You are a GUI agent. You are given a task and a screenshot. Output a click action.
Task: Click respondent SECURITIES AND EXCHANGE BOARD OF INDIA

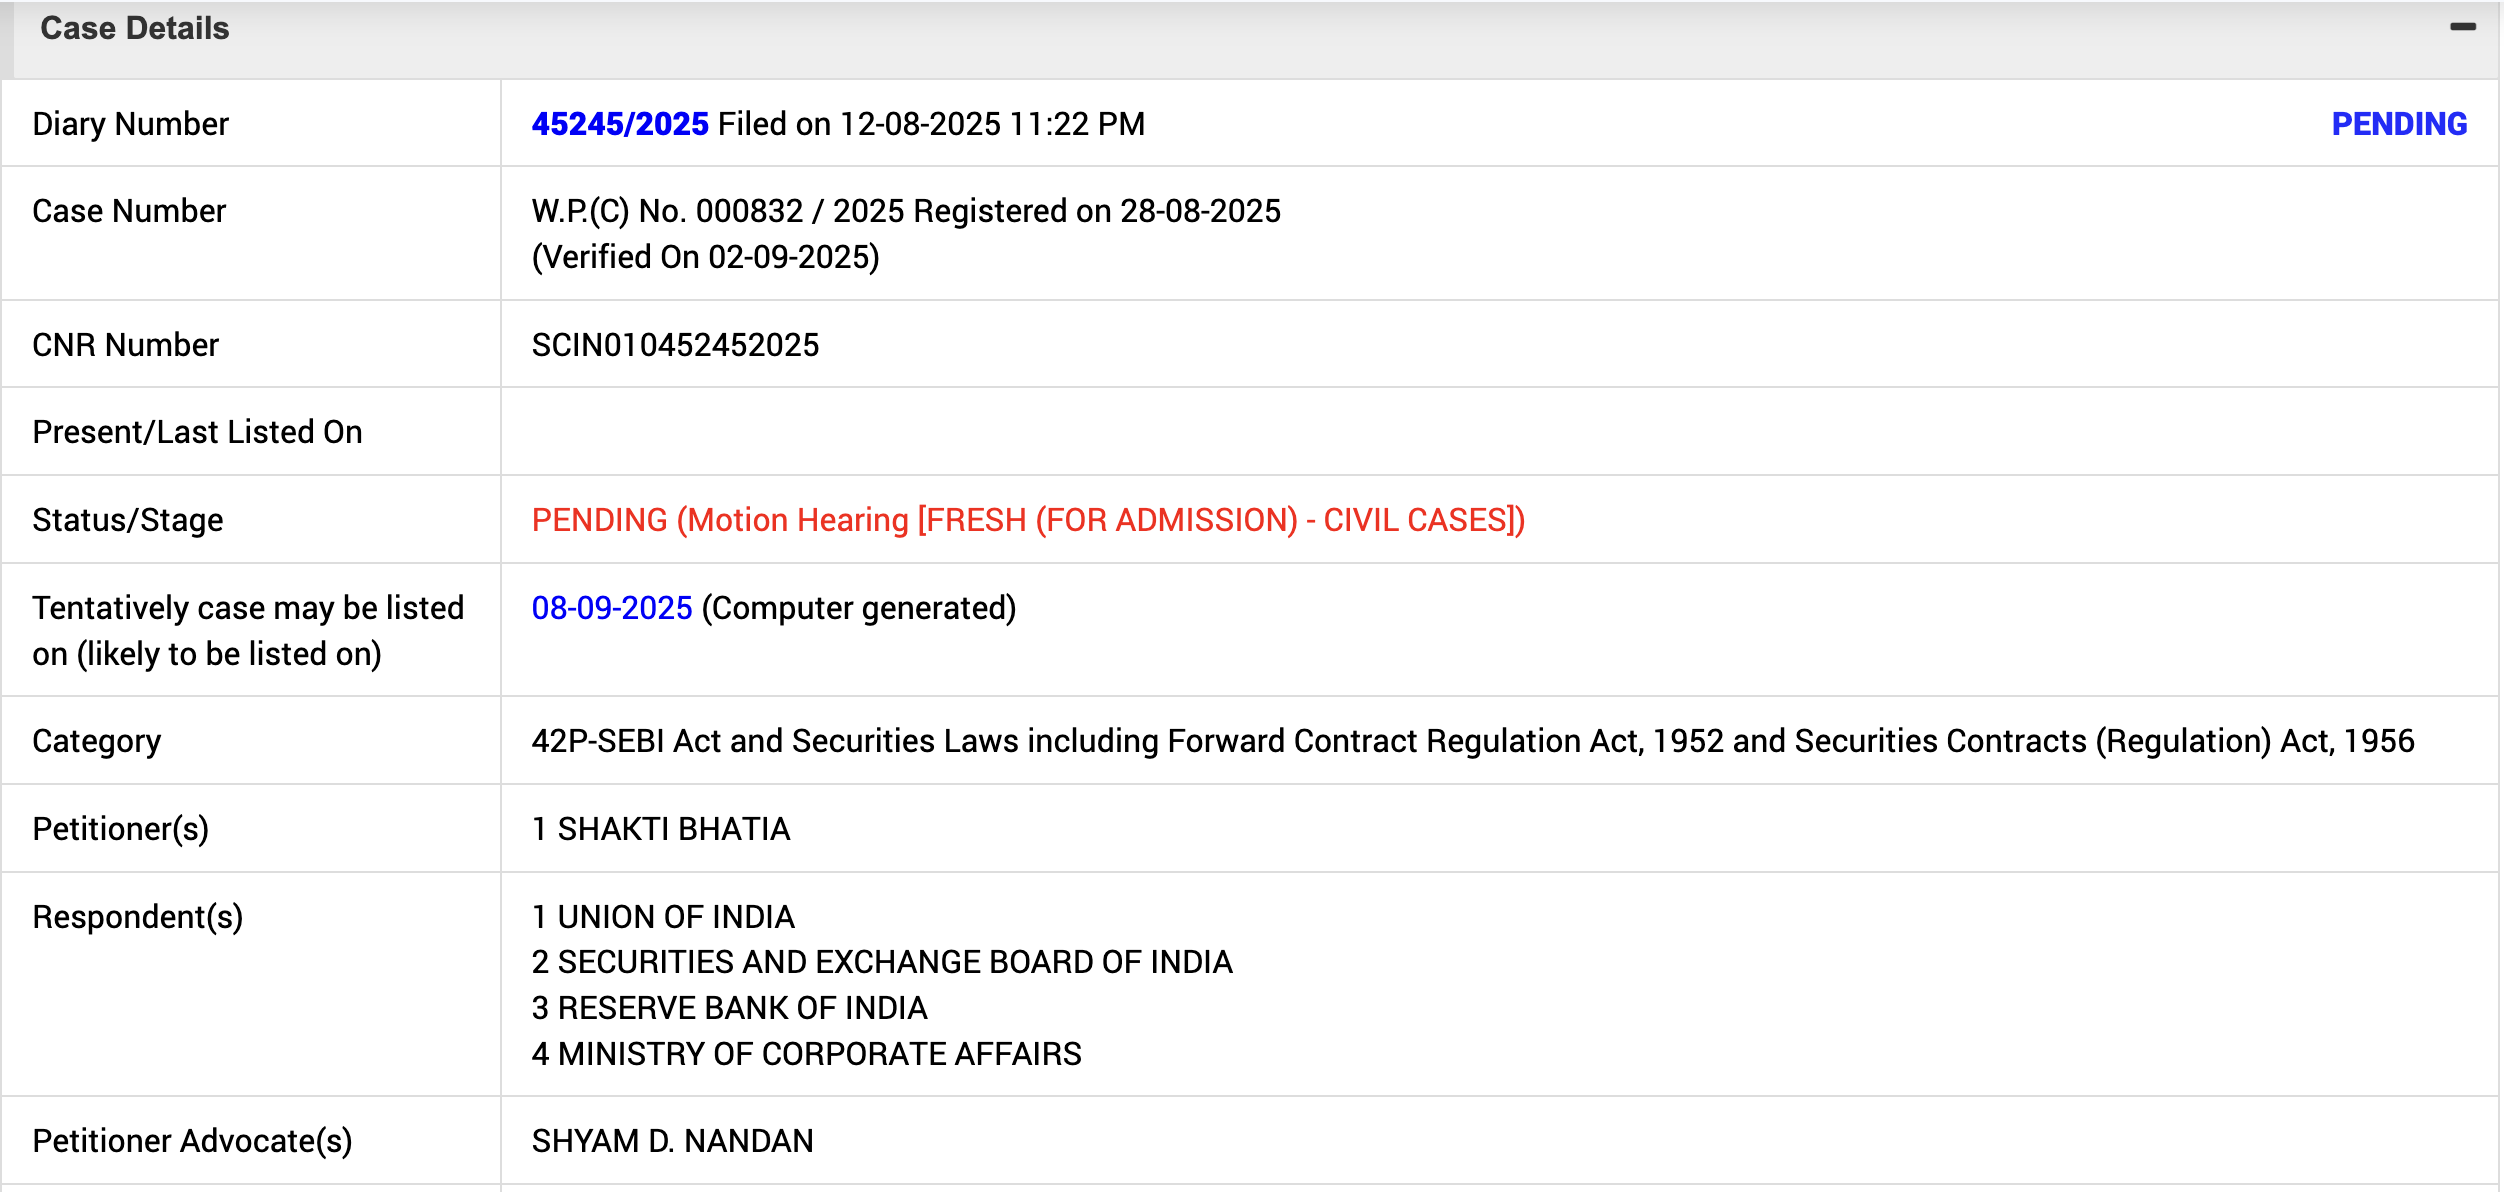[894, 962]
